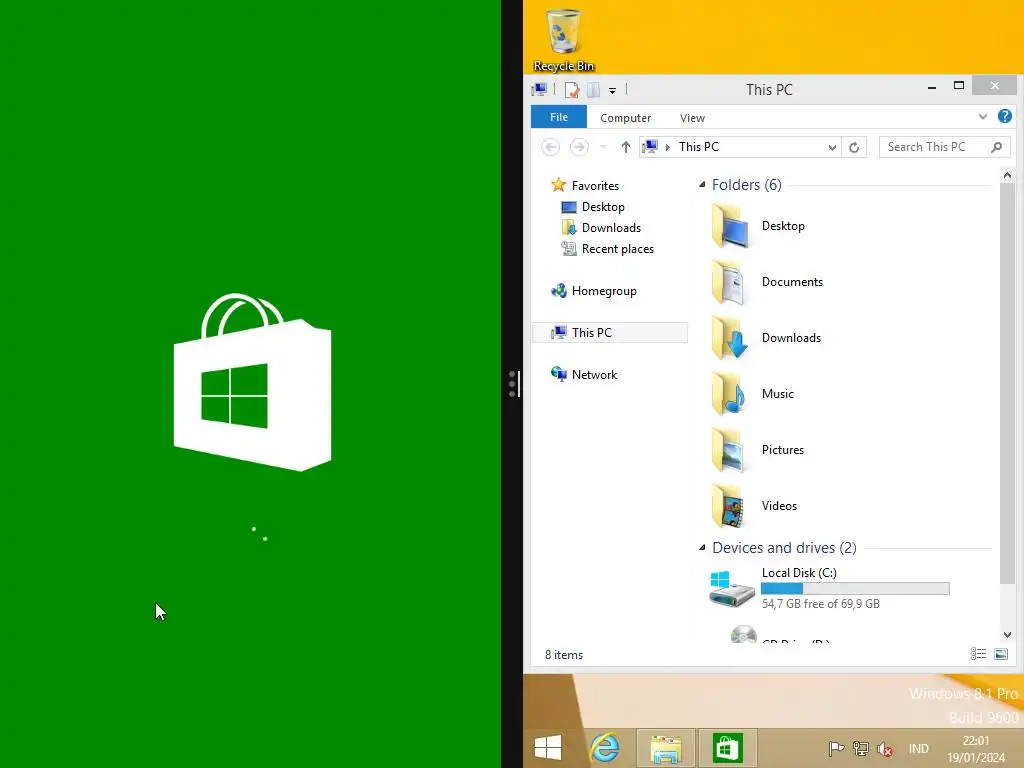Screen dimensions: 1024x768
Task: Click the search magnifier icon
Action: click(997, 147)
